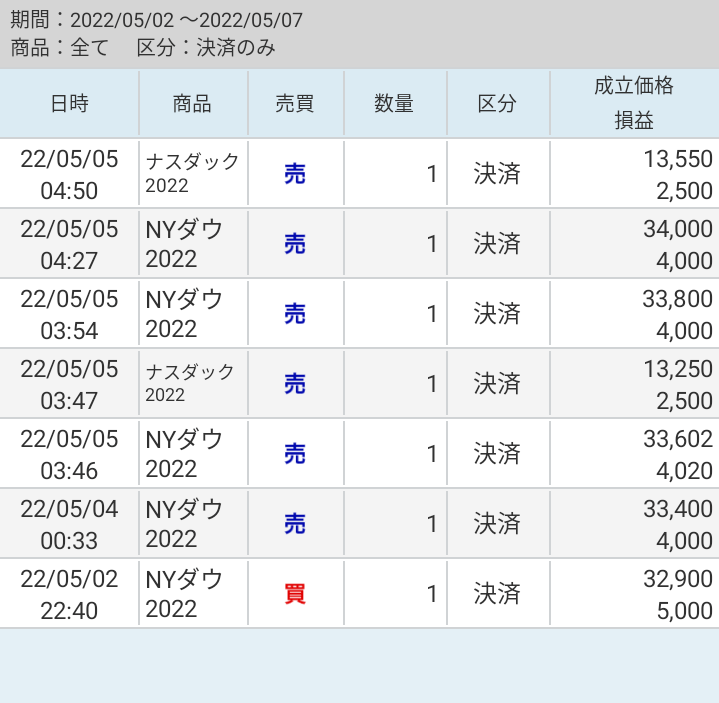This screenshot has height=703, width=719.
Task: Click the 区分 column header
Action: pyautogui.click(x=497, y=103)
